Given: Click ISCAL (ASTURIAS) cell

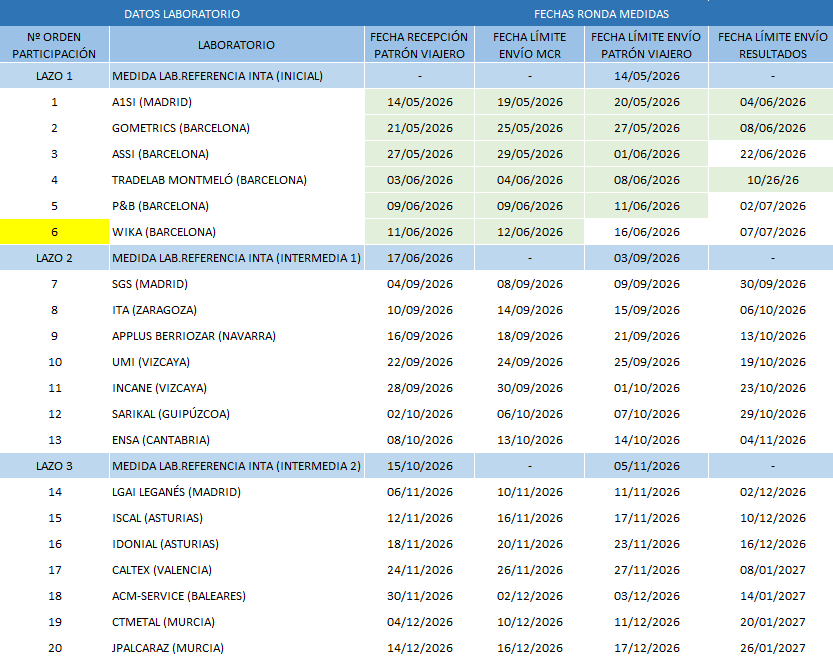Looking at the screenshot, I should tap(236, 518).
